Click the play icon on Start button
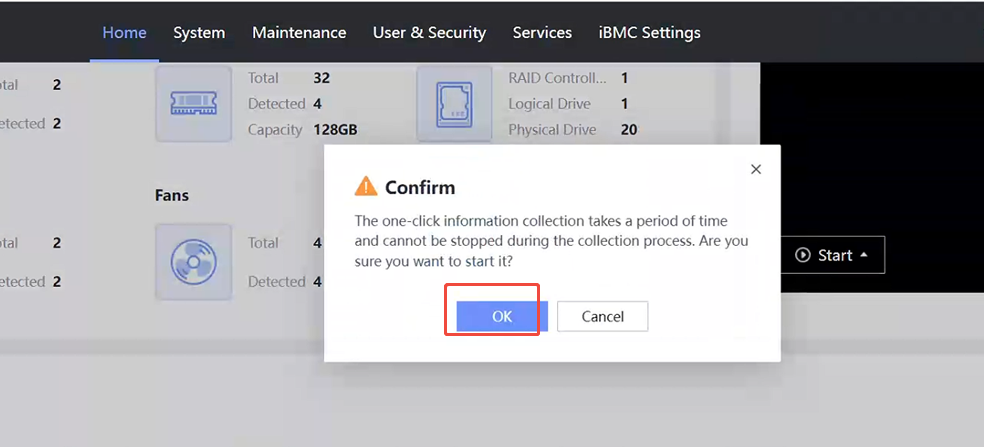 802,255
